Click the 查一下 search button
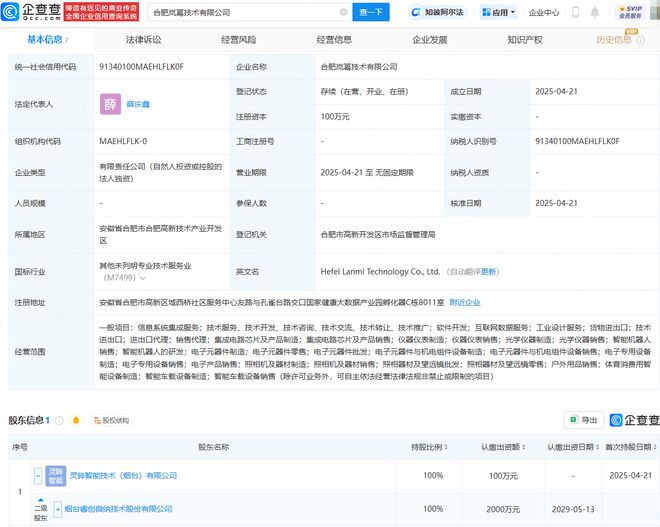Screen dimensions: 660x527 pyautogui.click(x=371, y=12)
